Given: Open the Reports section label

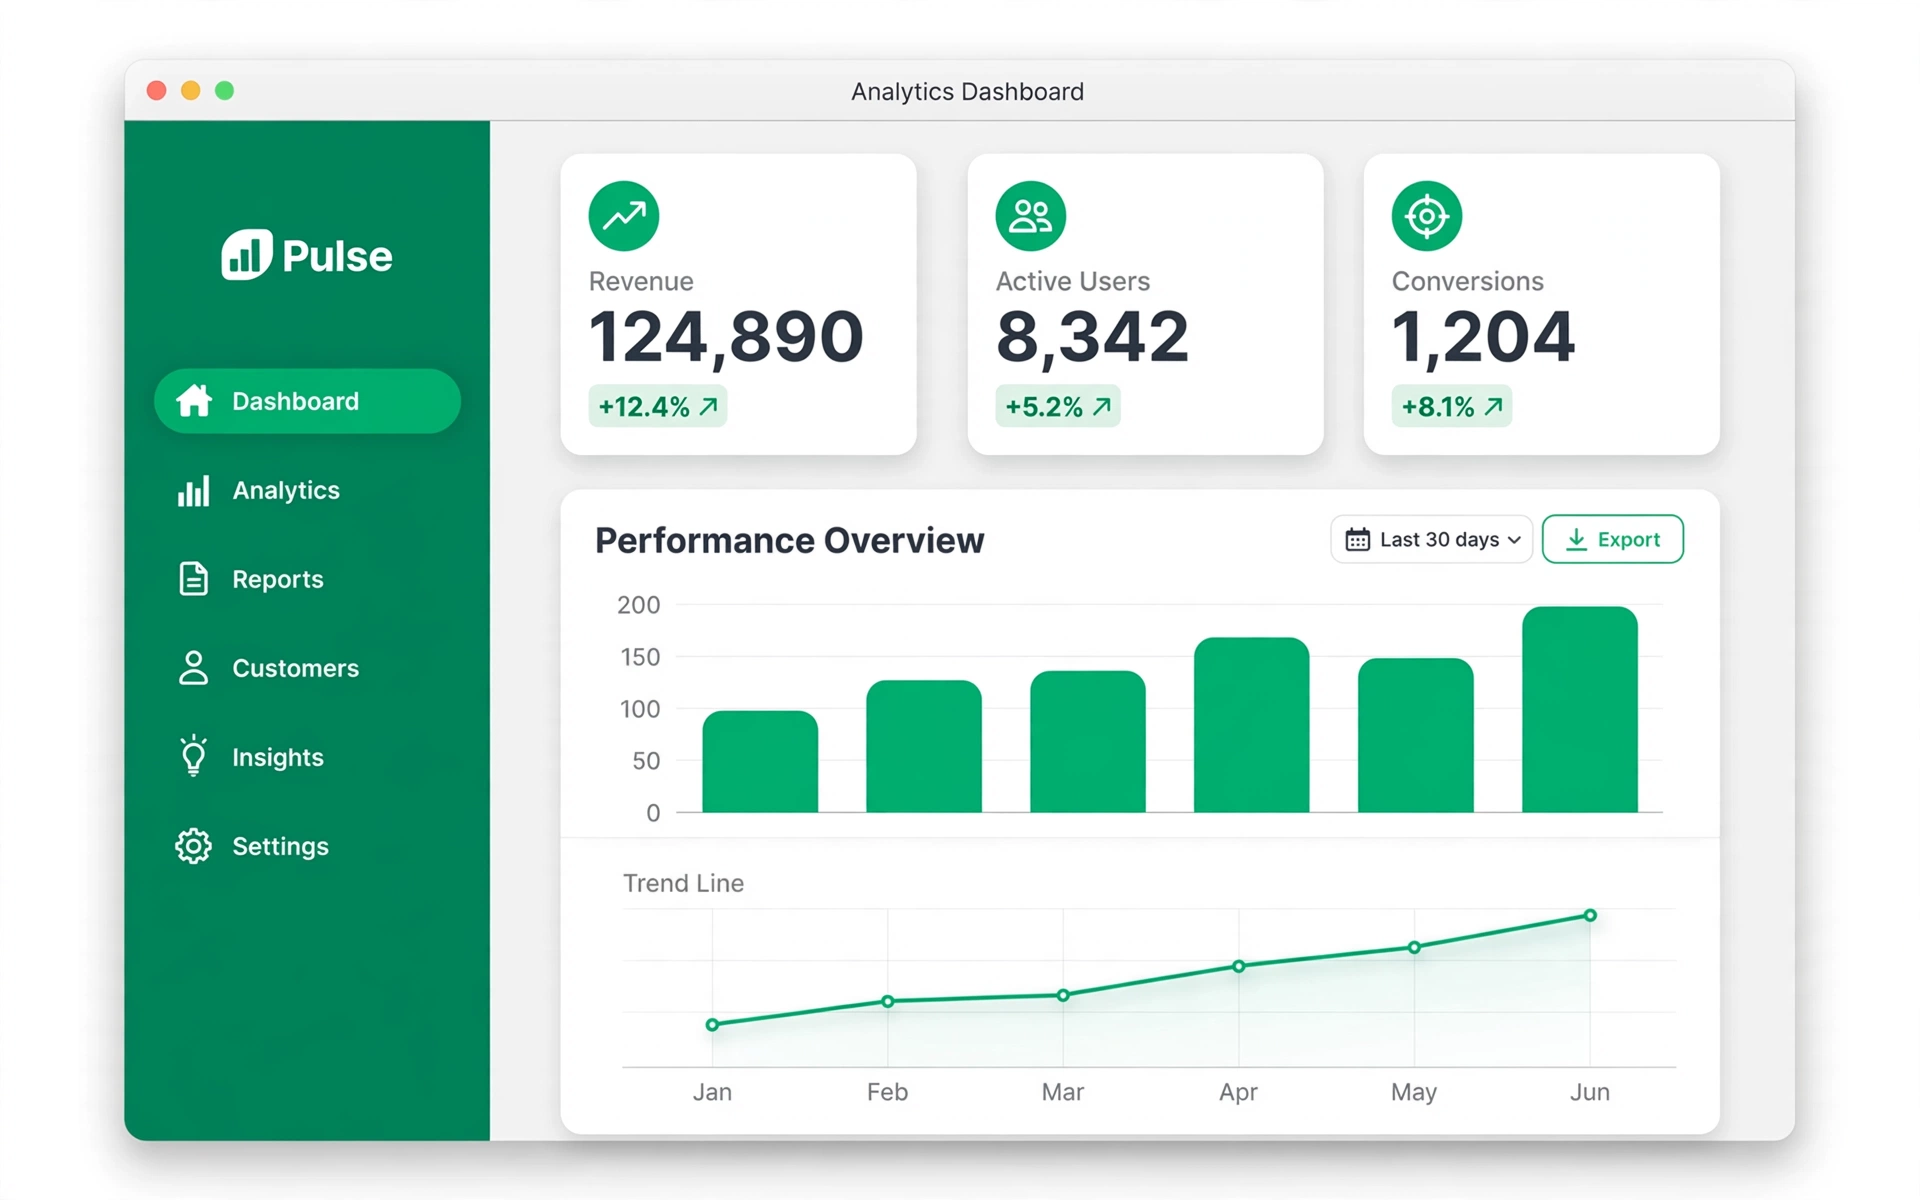Looking at the screenshot, I should pyautogui.click(x=278, y=579).
